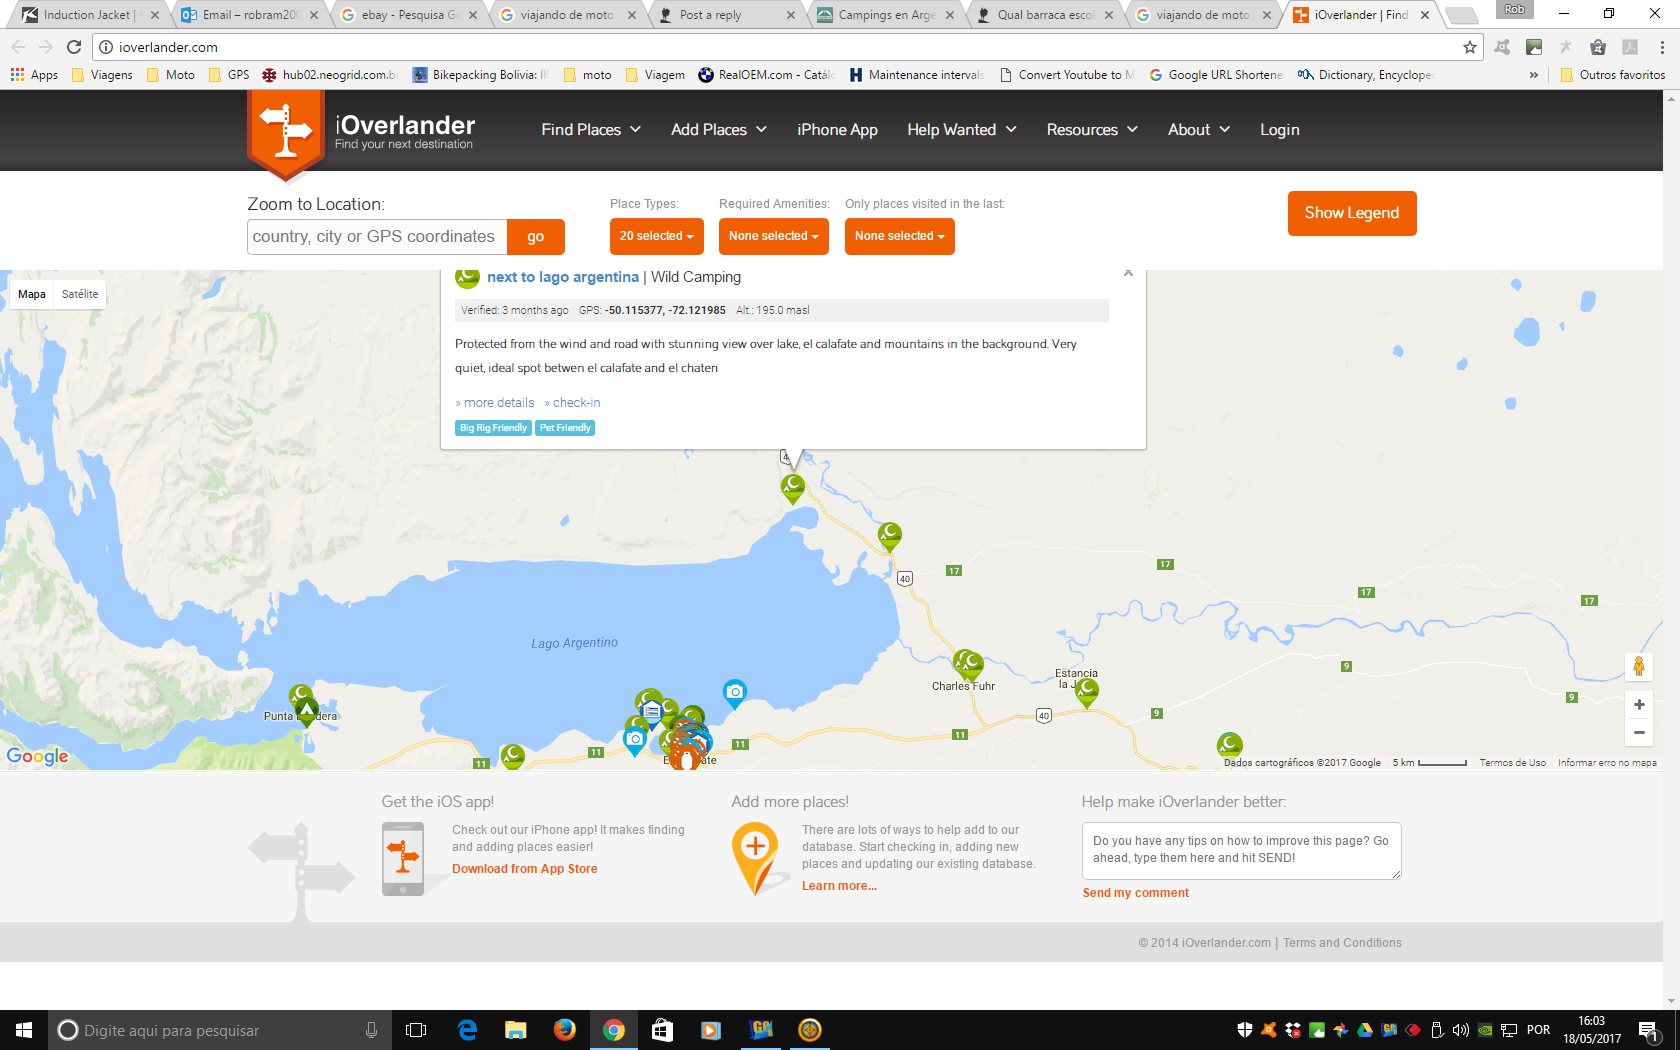
Task: Click the Windows Start button
Action: tap(24, 1030)
